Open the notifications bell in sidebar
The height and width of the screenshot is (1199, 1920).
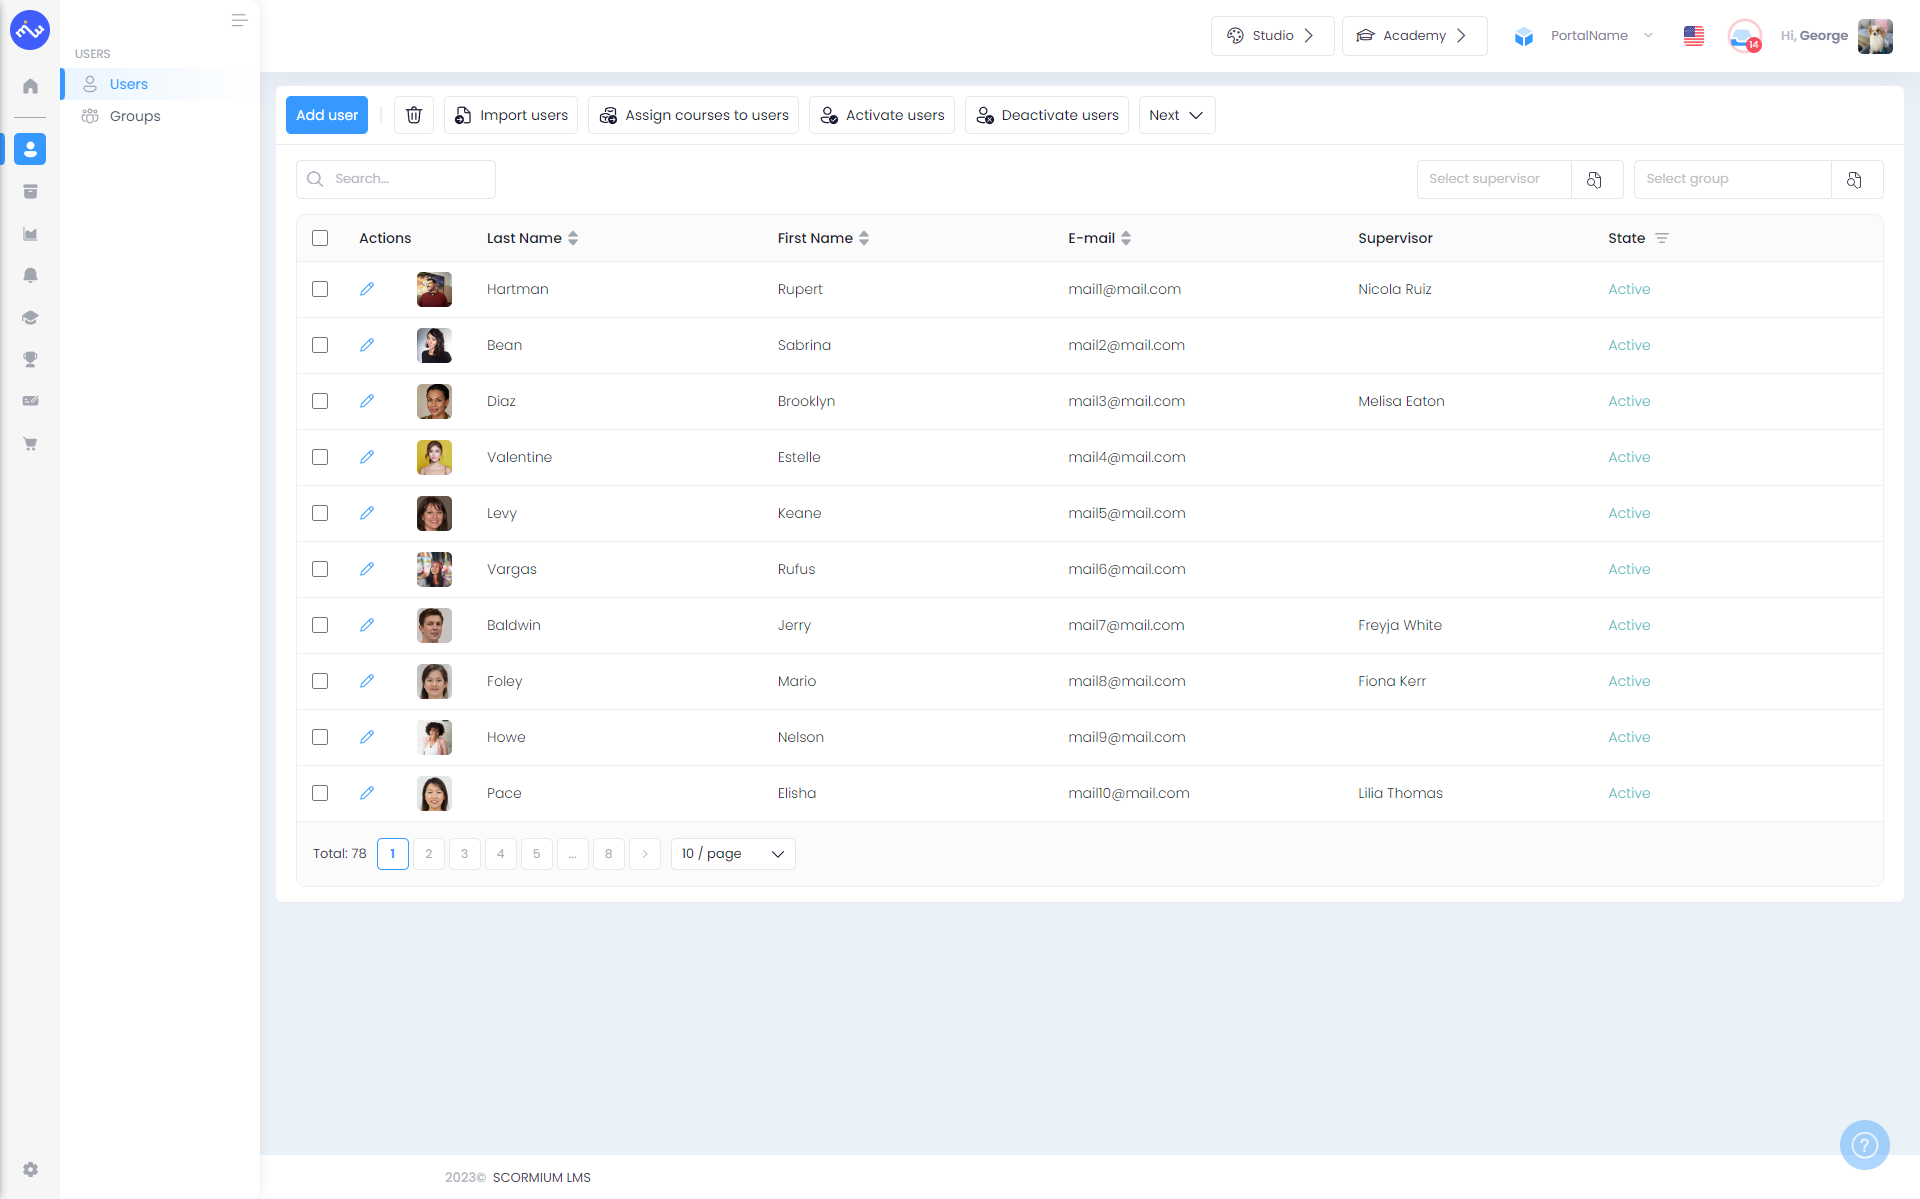point(30,275)
